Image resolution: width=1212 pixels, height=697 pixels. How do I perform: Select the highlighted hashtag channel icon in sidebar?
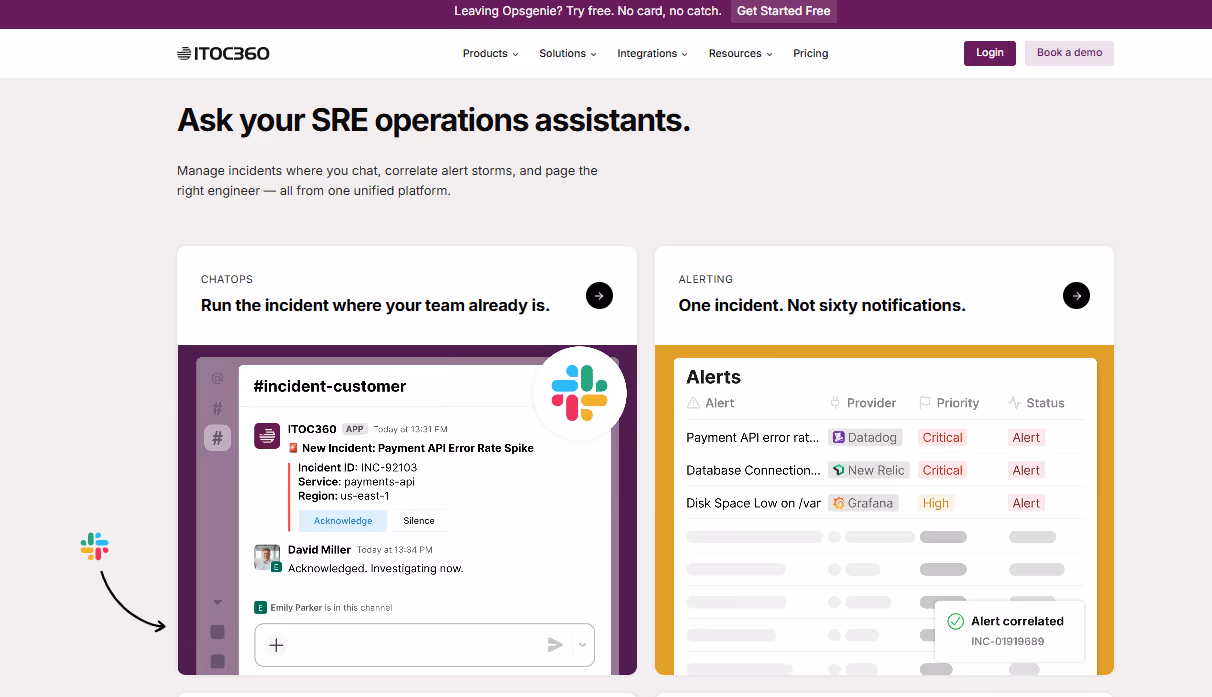coord(217,437)
